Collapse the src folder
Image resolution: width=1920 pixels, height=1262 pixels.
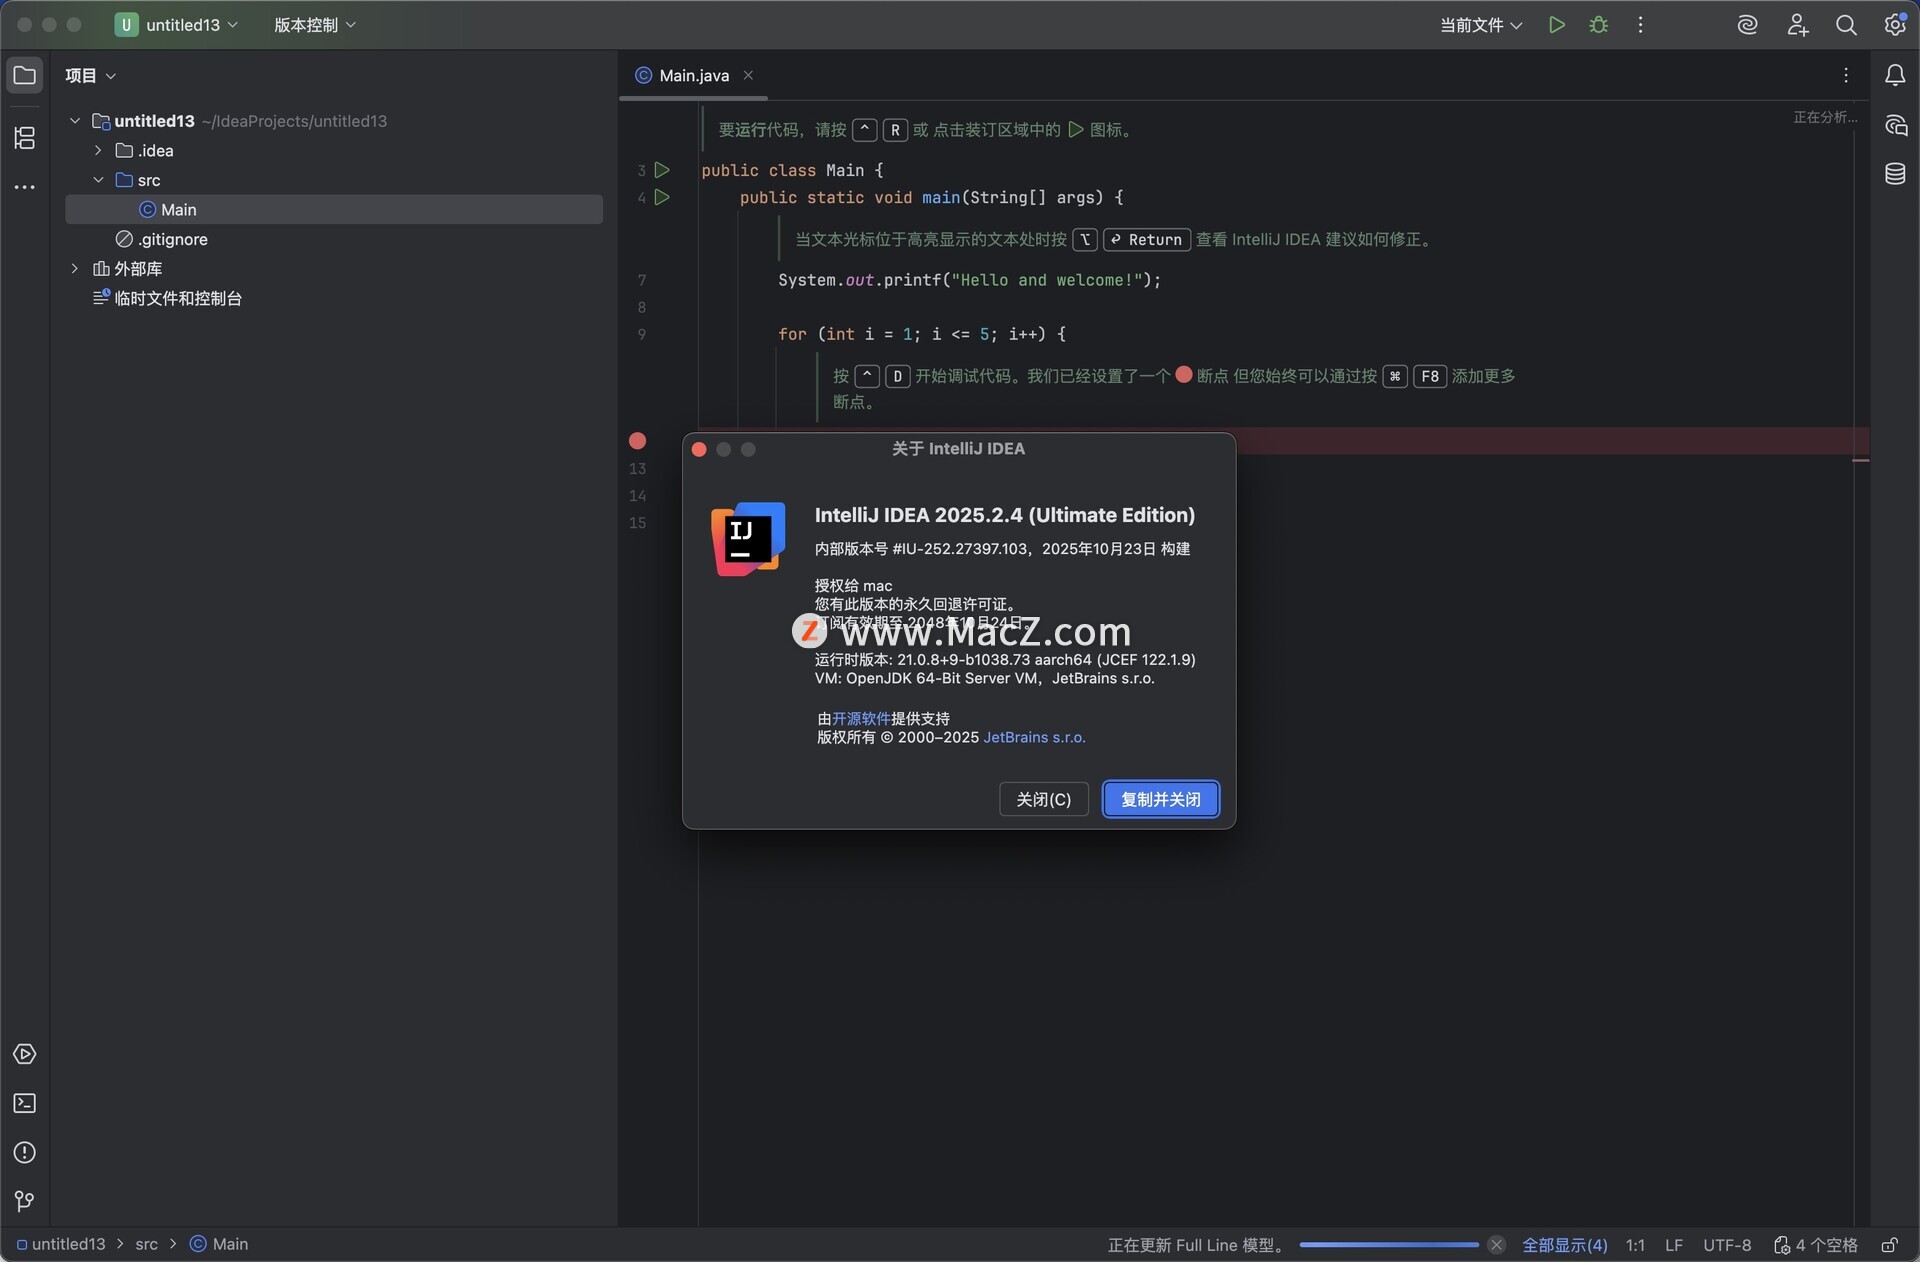(98, 180)
